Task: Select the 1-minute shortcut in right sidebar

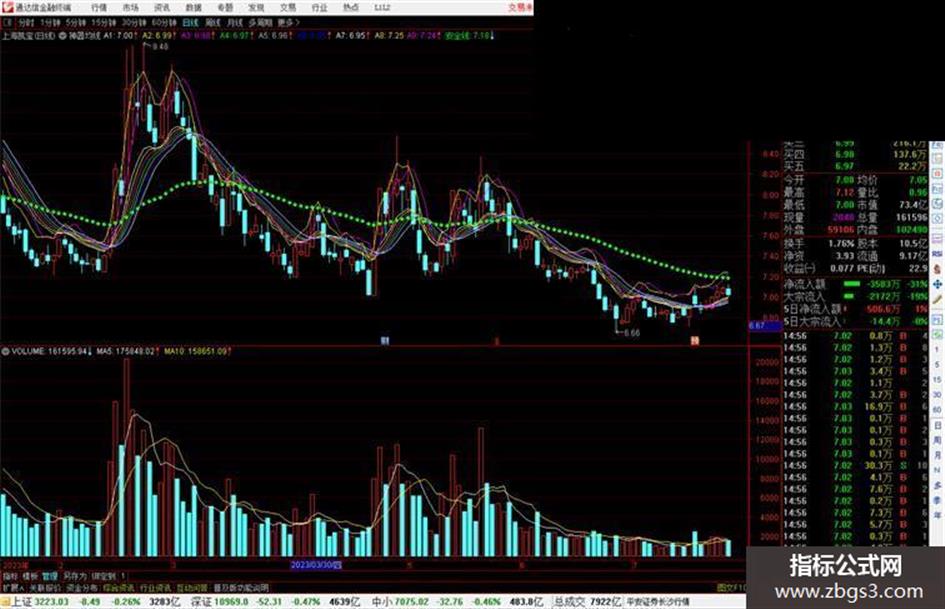Action: coord(937,349)
